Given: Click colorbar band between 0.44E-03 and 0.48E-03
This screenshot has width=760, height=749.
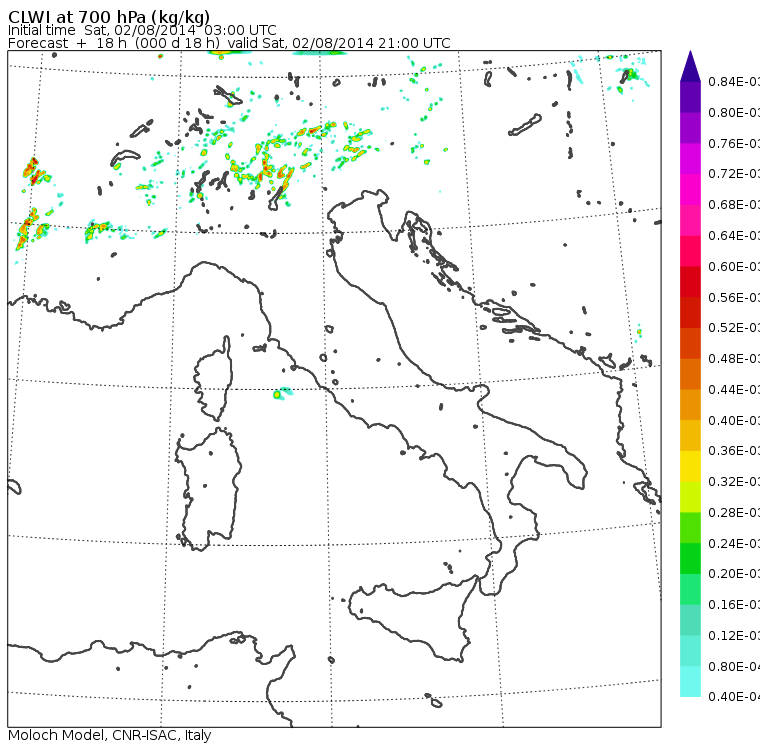Looking at the screenshot, I should coord(690,374).
